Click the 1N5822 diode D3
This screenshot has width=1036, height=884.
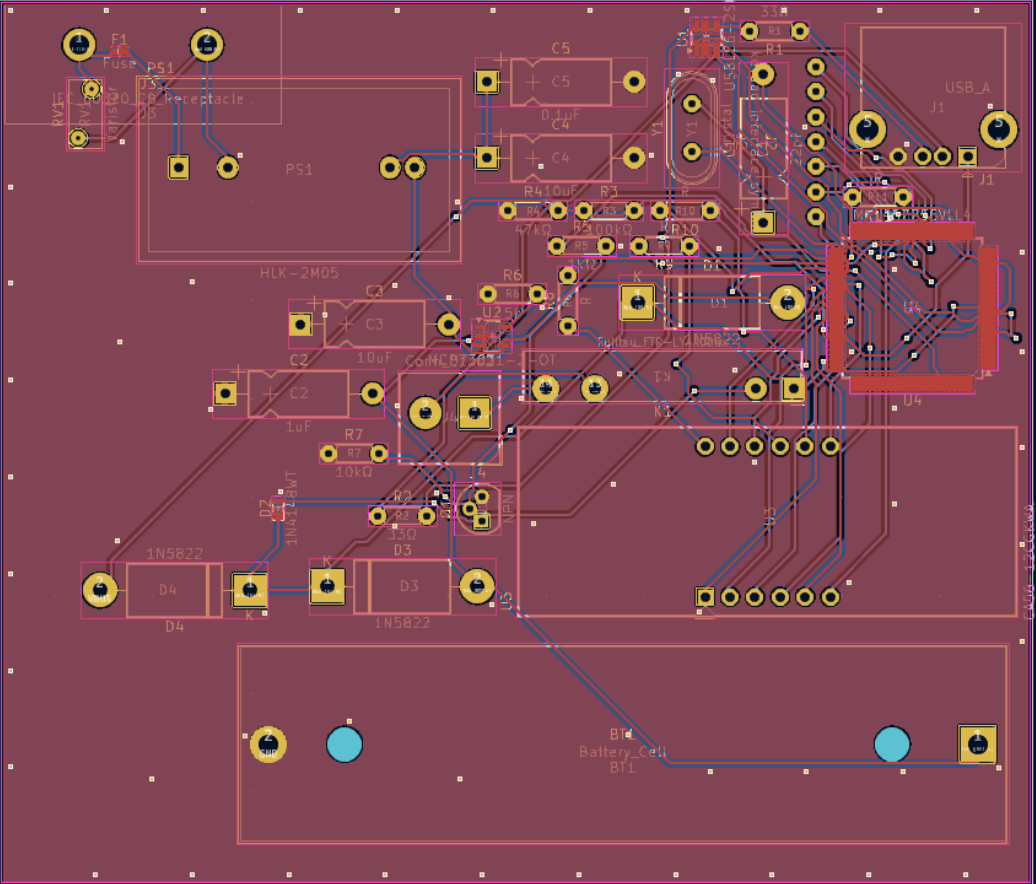click(x=410, y=585)
